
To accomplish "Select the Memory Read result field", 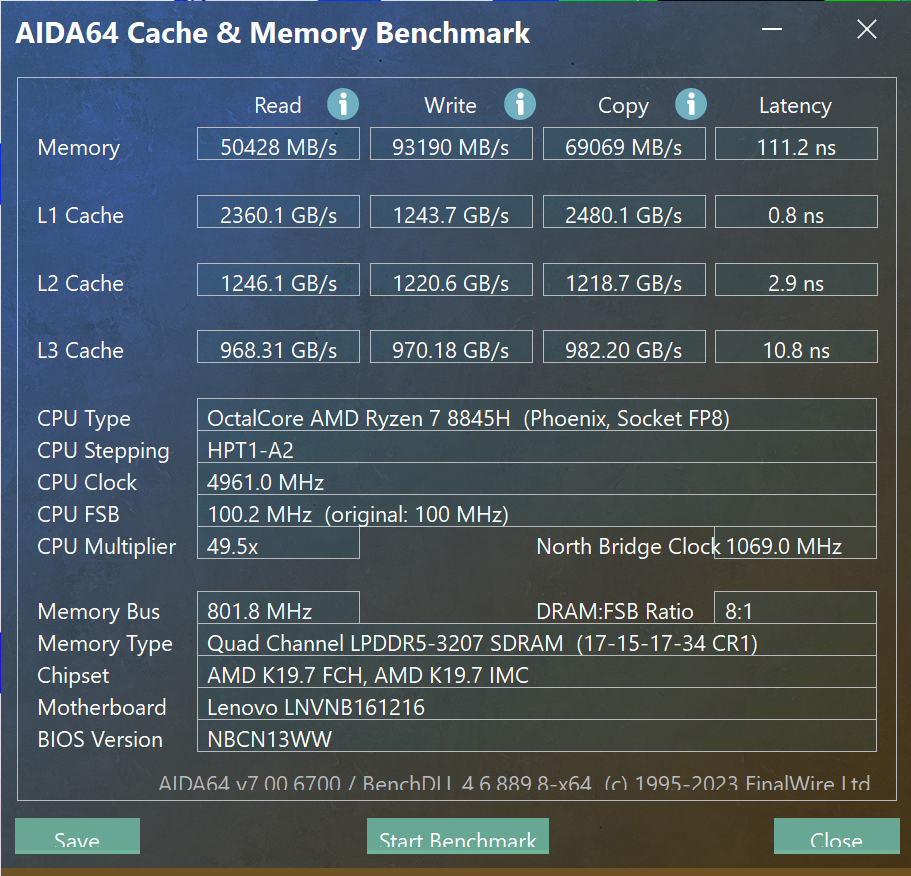I will [x=278, y=147].
